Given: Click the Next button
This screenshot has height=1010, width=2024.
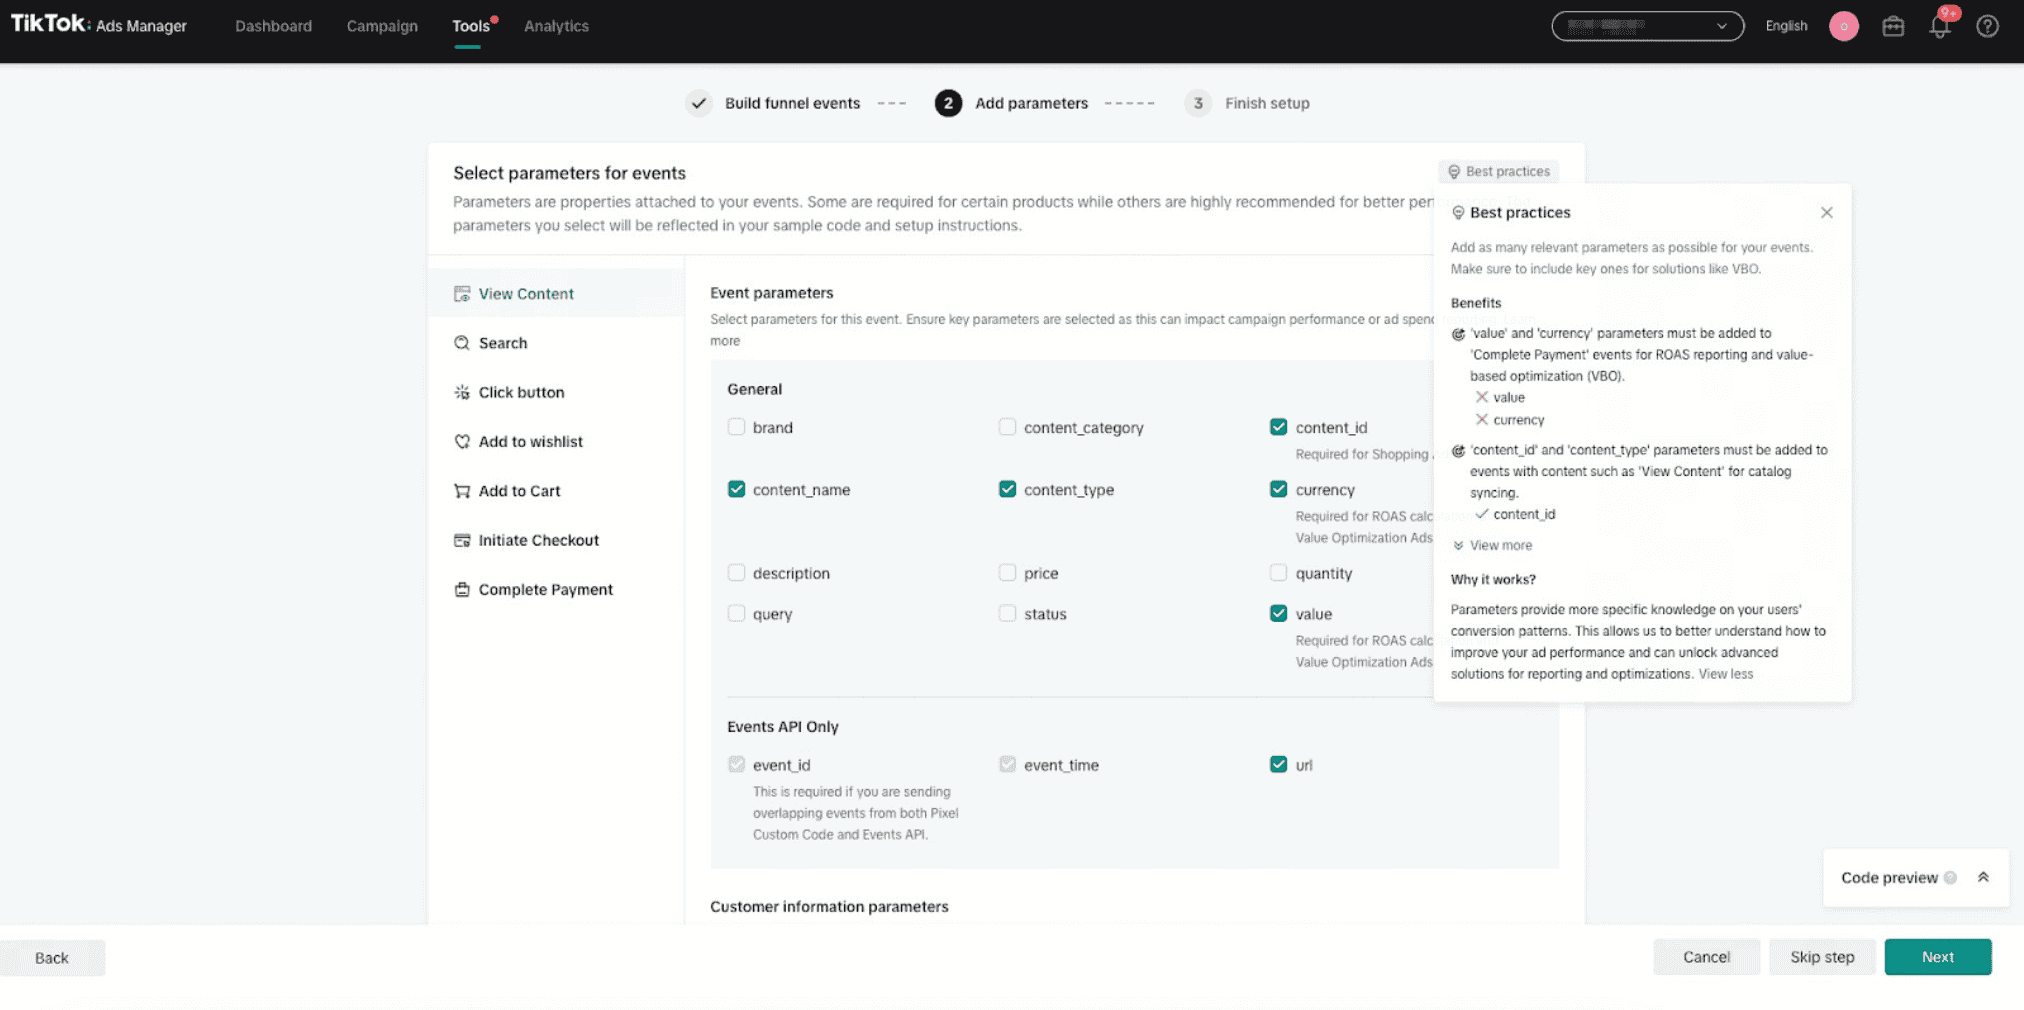Looking at the screenshot, I should point(1937,957).
